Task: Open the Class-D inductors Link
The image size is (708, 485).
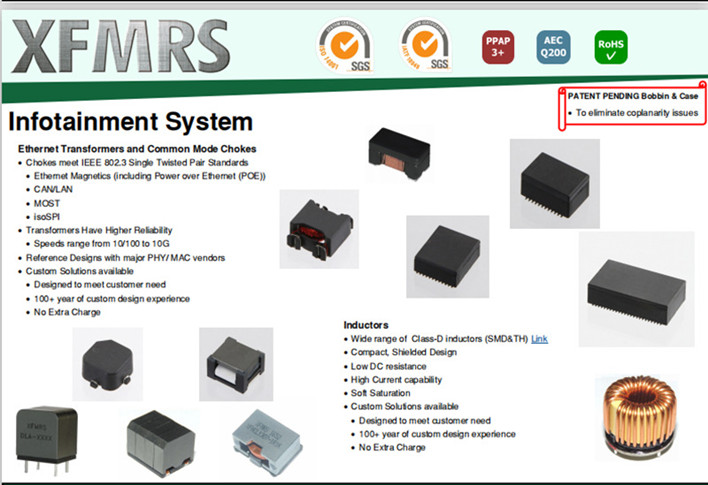Action: click(x=539, y=339)
